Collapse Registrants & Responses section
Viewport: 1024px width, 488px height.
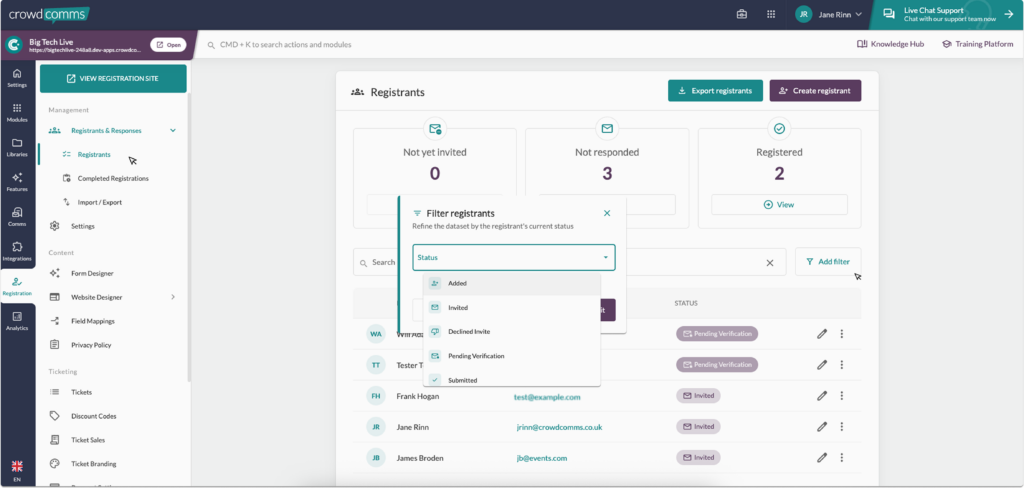click(173, 130)
